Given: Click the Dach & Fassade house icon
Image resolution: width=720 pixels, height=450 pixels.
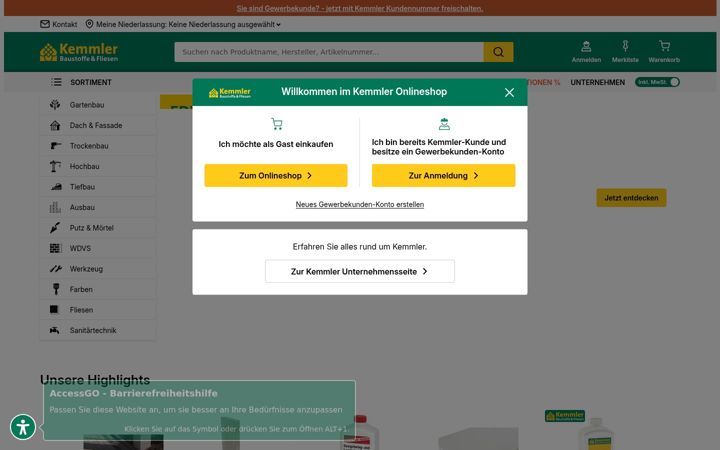Looking at the screenshot, I should click(x=55, y=125).
